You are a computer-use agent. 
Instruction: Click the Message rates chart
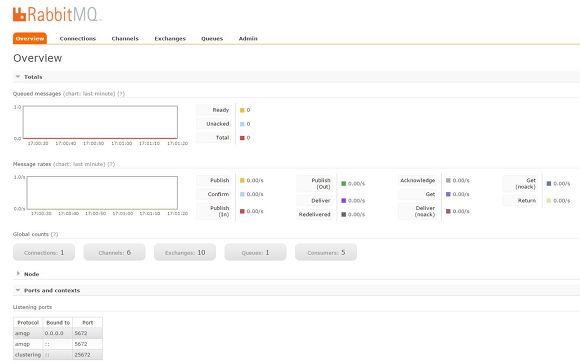pyautogui.click(x=102, y=193)
